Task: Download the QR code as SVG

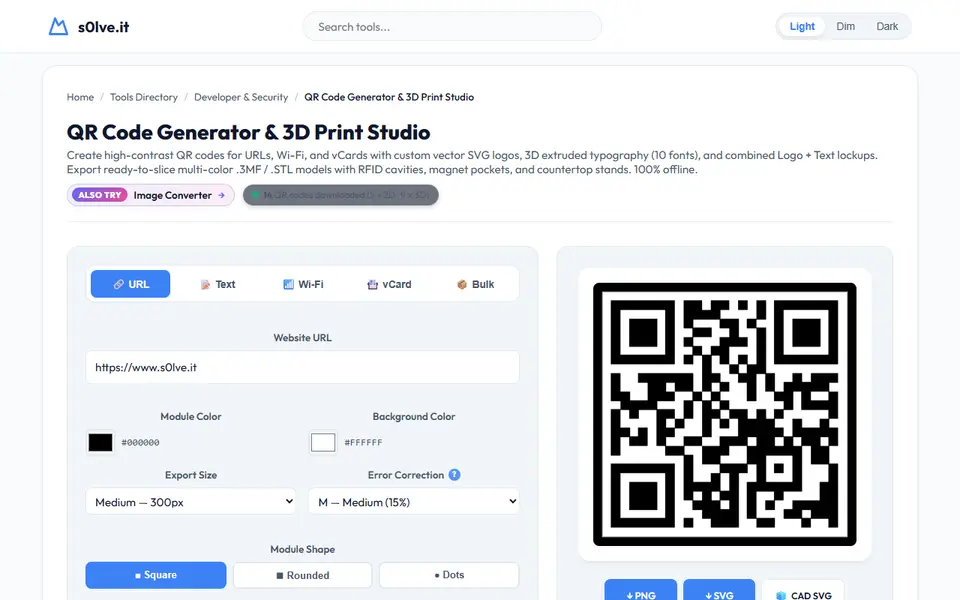Action: pos(719,591)
